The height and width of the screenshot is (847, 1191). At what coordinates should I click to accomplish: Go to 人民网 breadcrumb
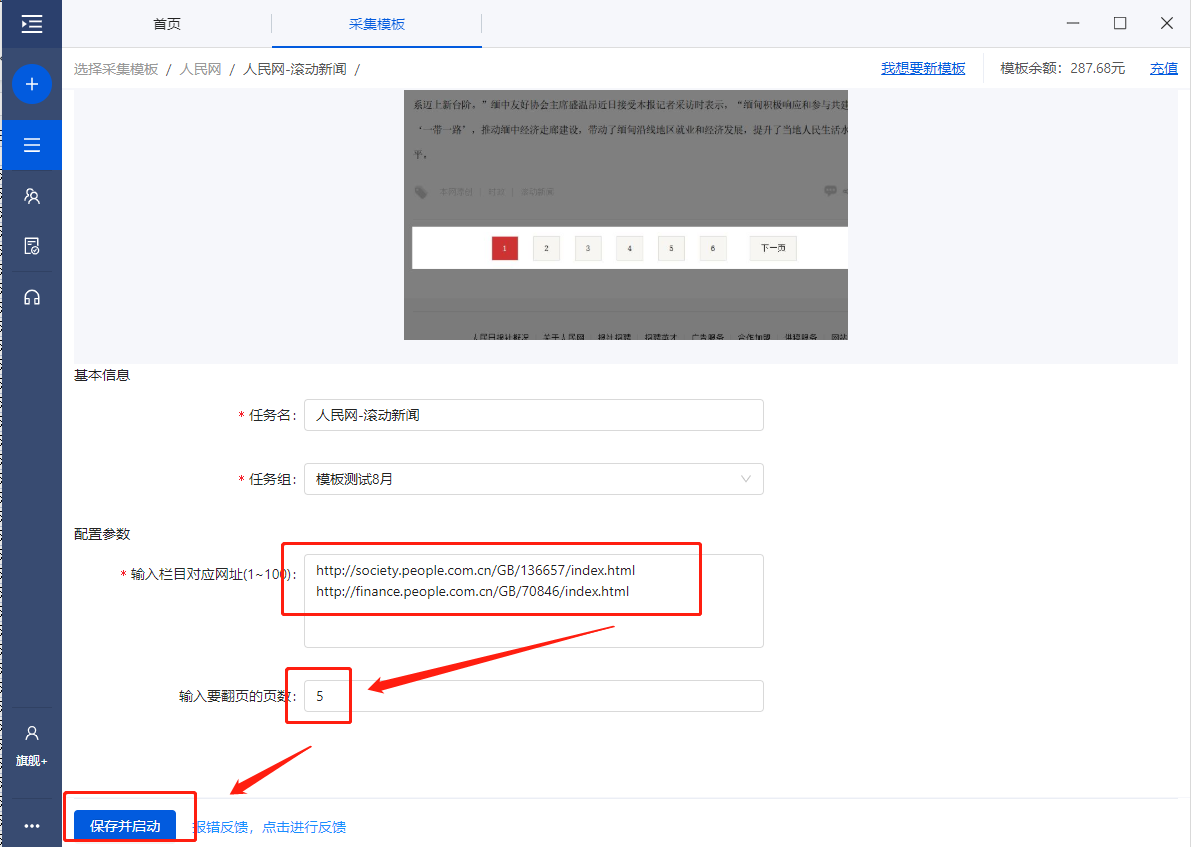201,69
